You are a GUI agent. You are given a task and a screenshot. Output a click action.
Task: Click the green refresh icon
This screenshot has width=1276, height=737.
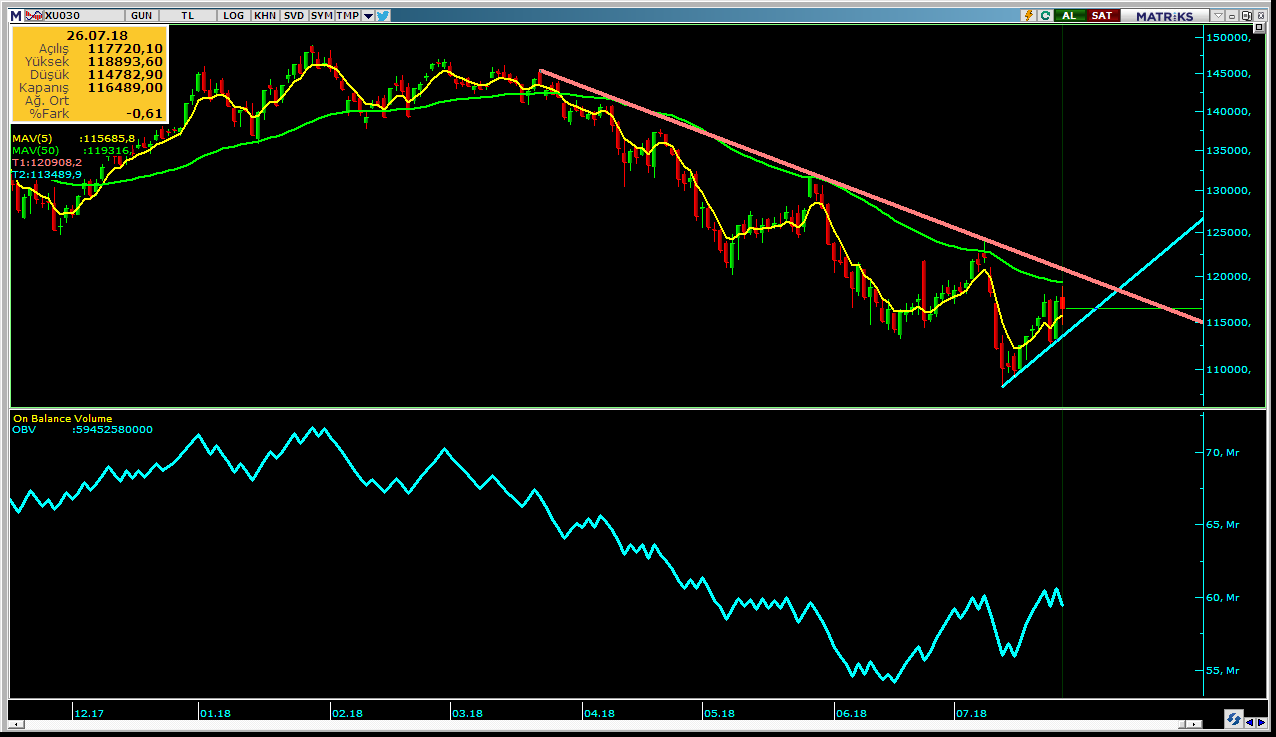(x=1045, y=15)
